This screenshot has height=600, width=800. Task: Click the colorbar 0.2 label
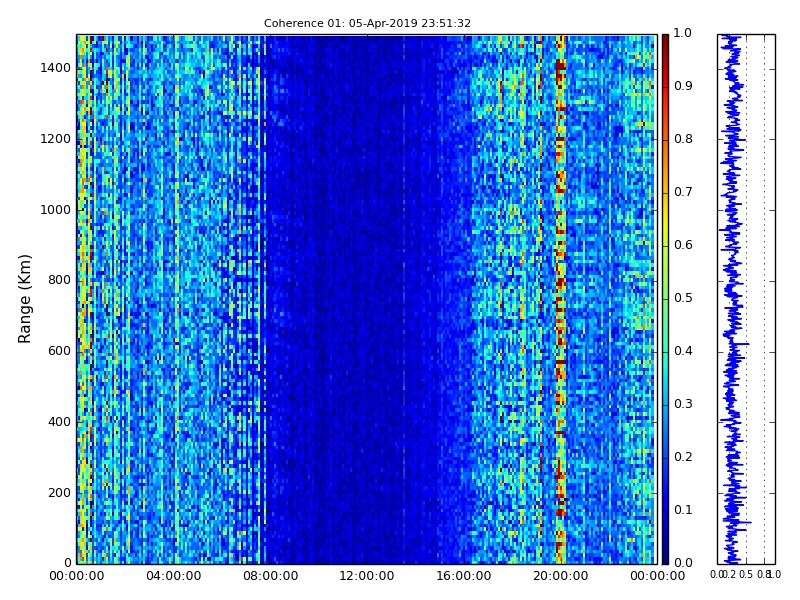pyautogui.click(x=683, y=457)
